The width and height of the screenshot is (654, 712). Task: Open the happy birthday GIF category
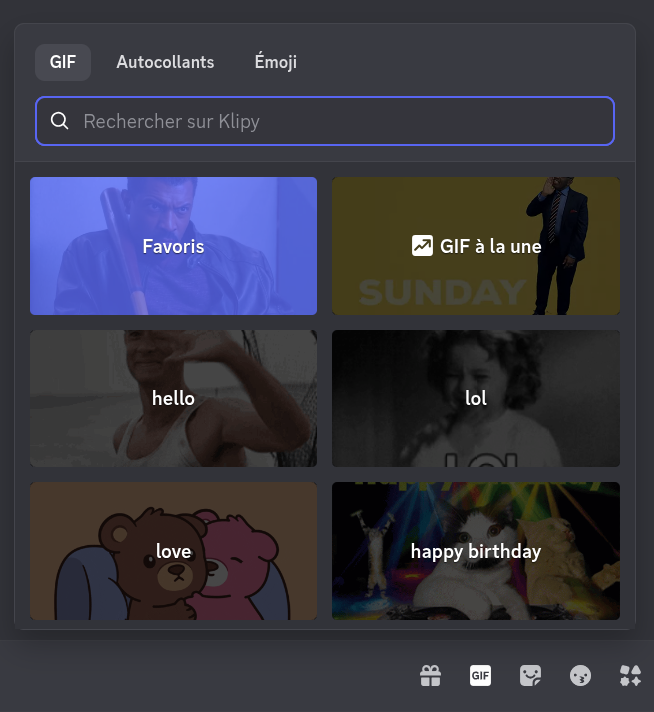476,551
